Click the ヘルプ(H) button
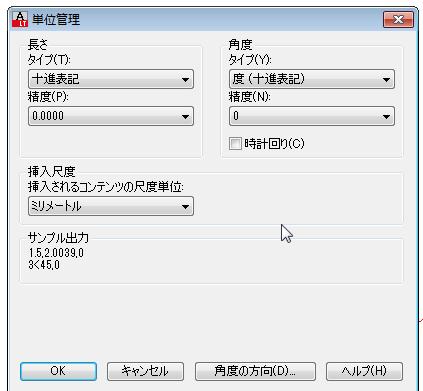Image resolution: width=423 pixels, height=391 pixels. pyautogui.click(x=364, y=371)
